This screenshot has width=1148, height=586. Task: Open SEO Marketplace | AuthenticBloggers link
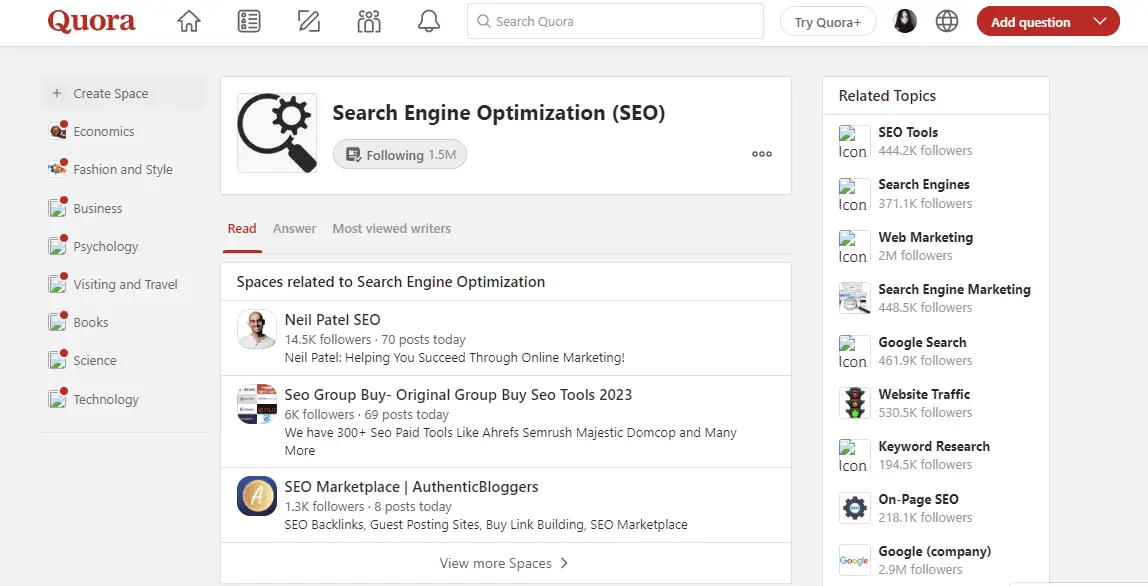pyautogui.click(x=411, y=486)
